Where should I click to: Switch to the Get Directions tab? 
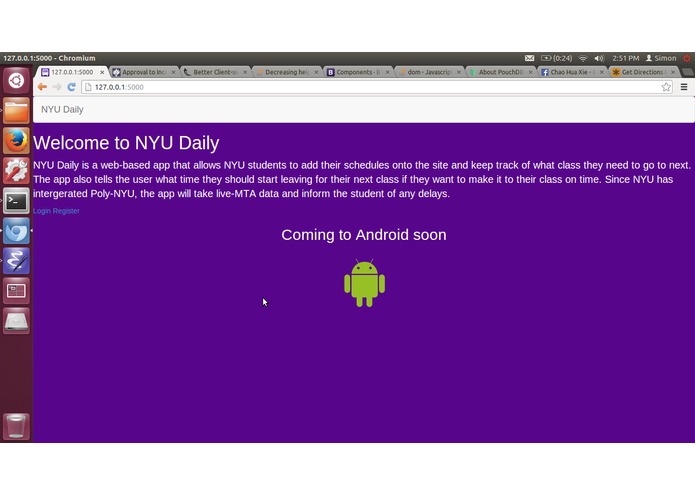tap(643, 72)
